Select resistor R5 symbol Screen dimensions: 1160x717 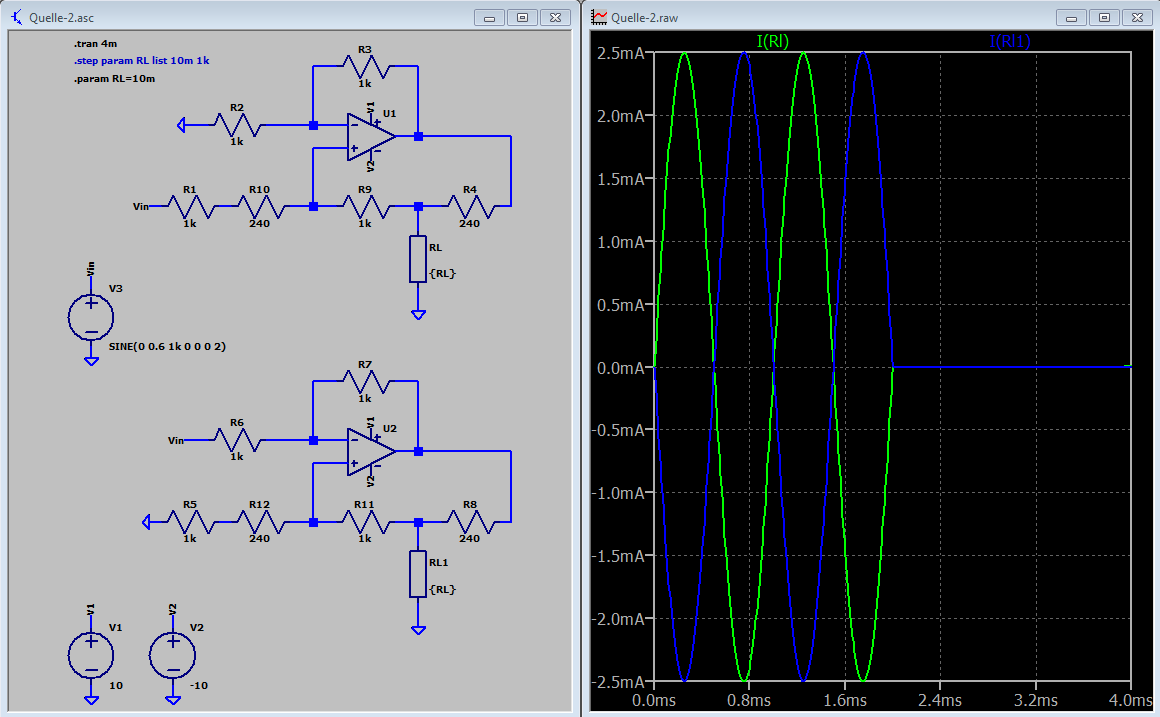point(190,522)
